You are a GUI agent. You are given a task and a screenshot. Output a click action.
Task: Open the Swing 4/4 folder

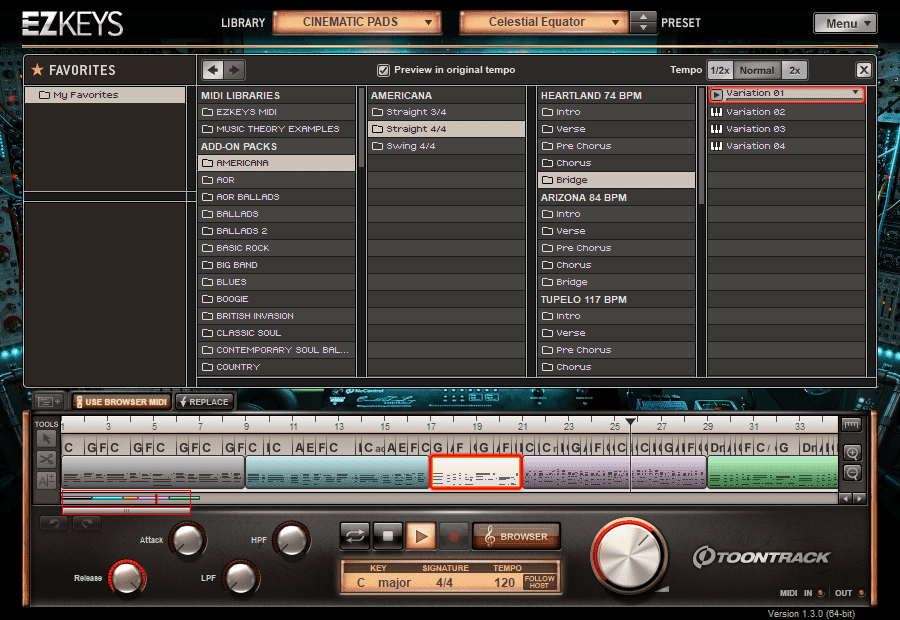coord(447,146)
